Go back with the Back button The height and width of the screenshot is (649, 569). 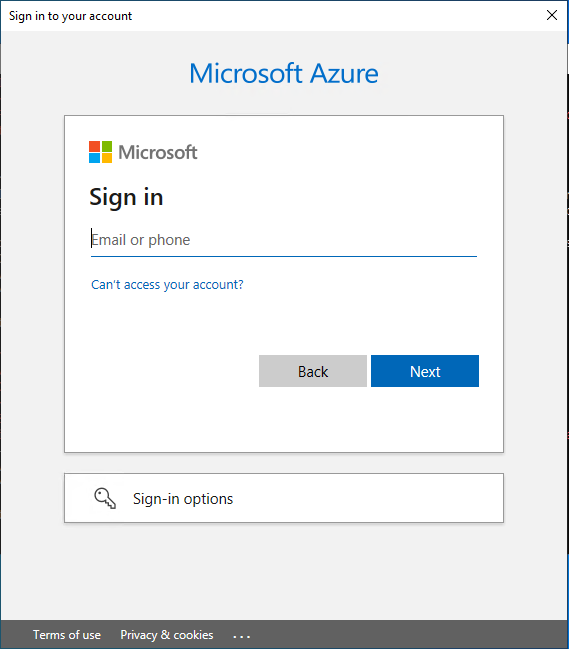[x=313, y=371]
